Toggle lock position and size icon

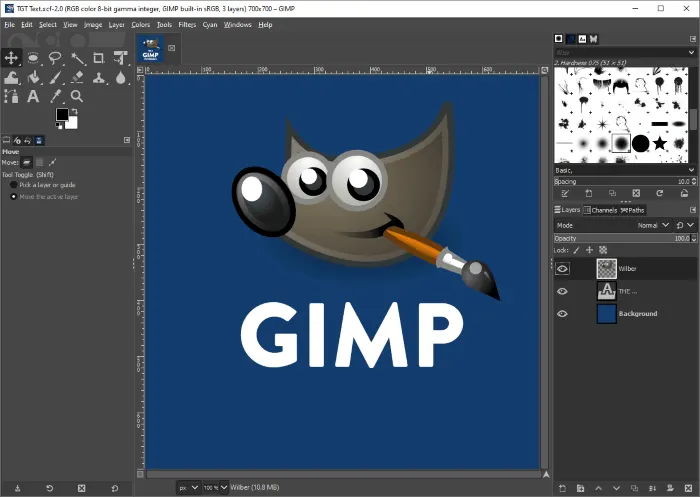(589, 250)
